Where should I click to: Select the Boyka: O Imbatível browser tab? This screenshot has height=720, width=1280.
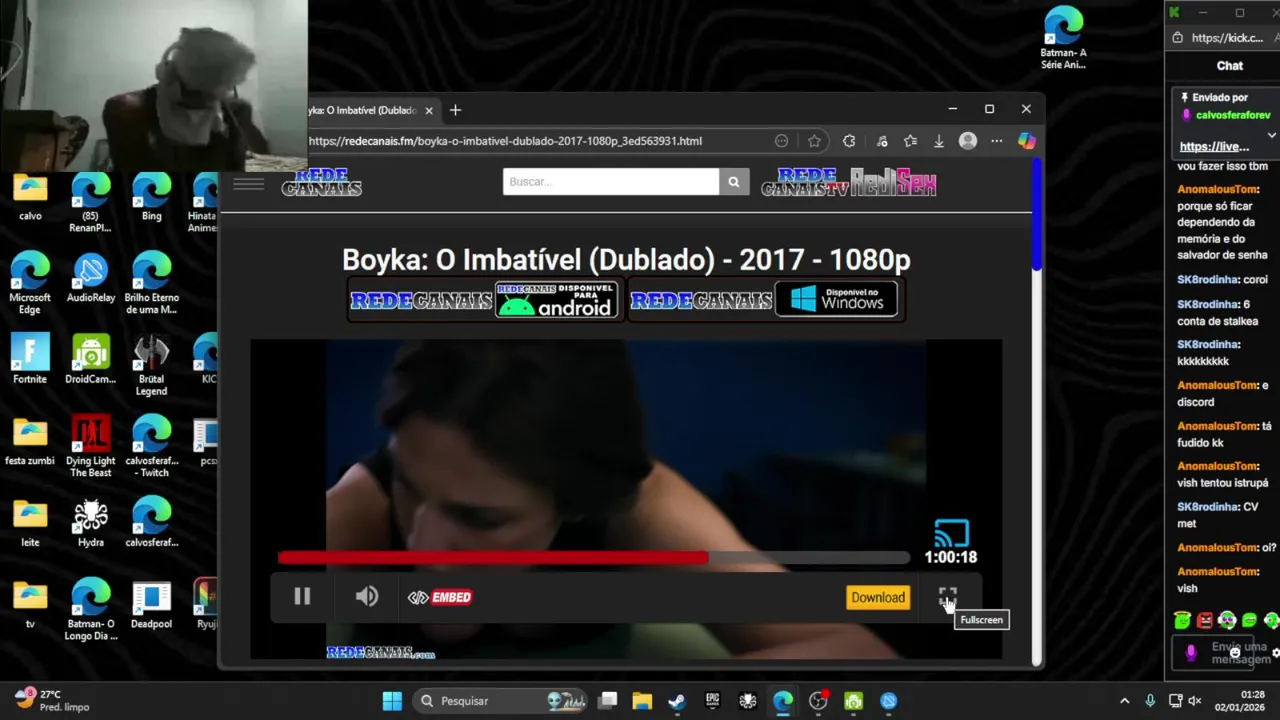coord(362,110)
